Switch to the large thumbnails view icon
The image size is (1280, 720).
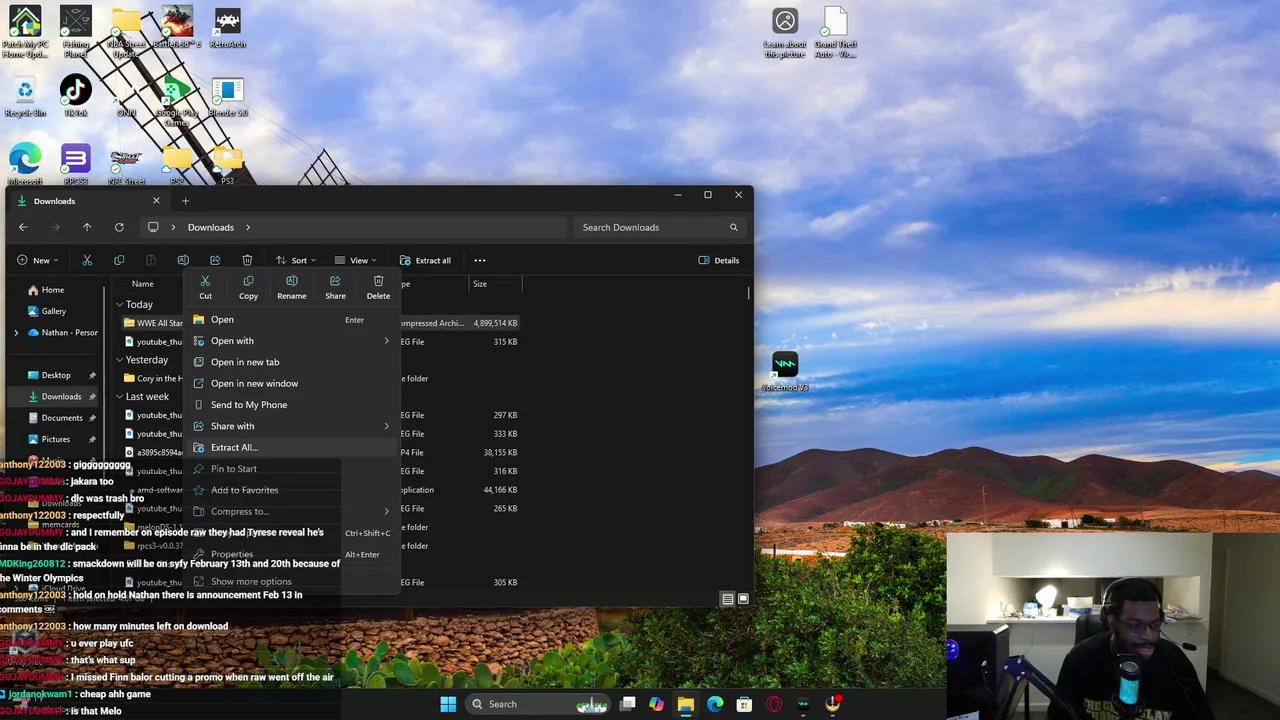pyautogui.click(x=743, y=599)
